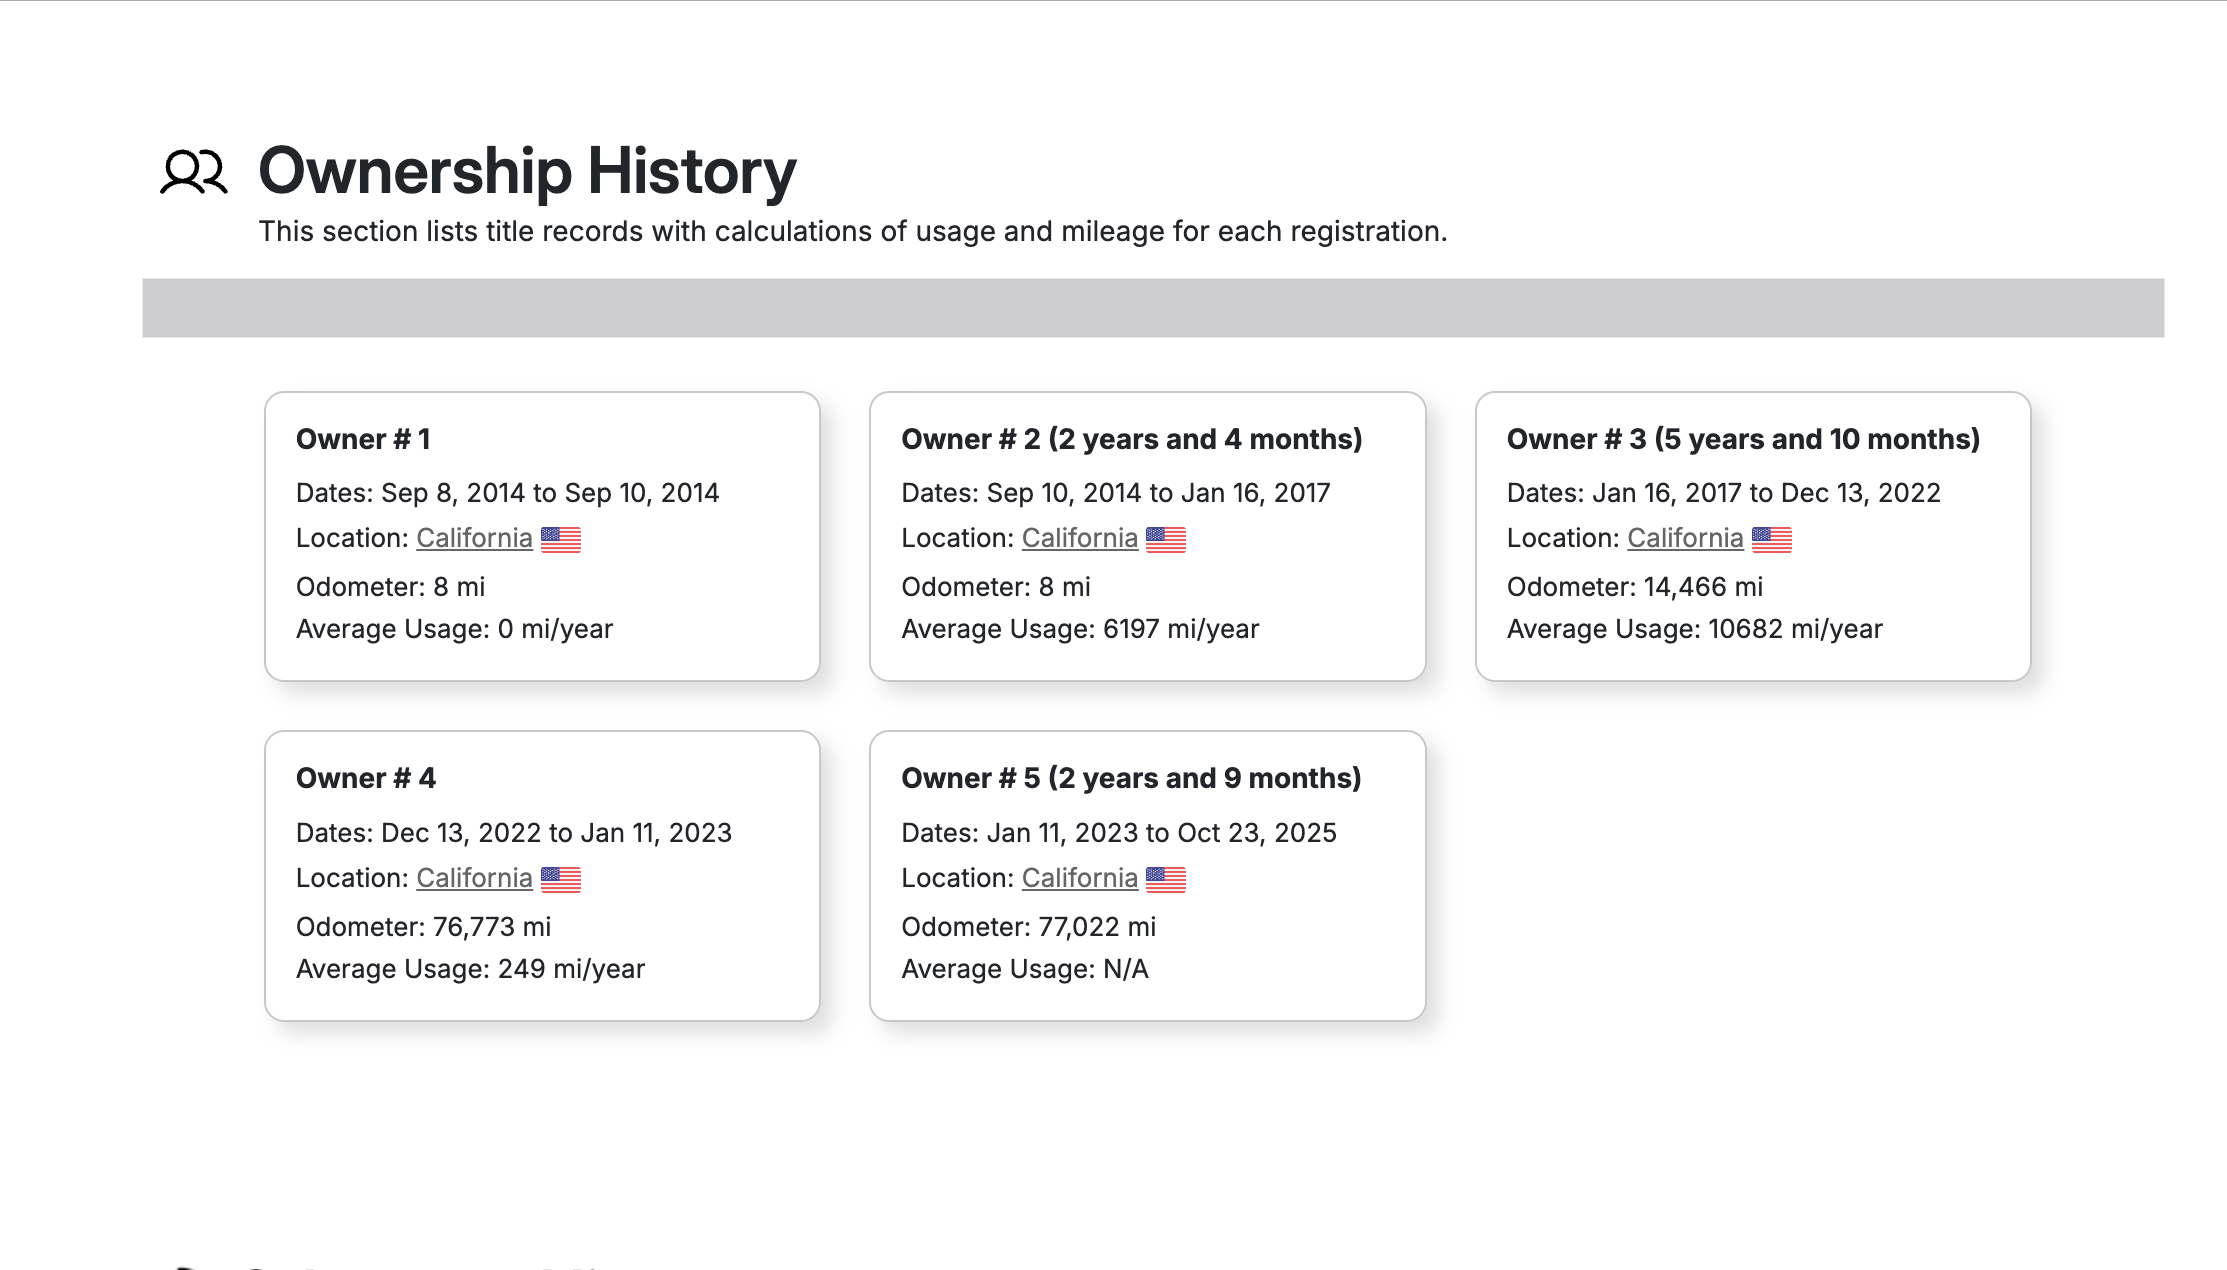
Task: Click the Ownership History title text
Action: (525, 171)
